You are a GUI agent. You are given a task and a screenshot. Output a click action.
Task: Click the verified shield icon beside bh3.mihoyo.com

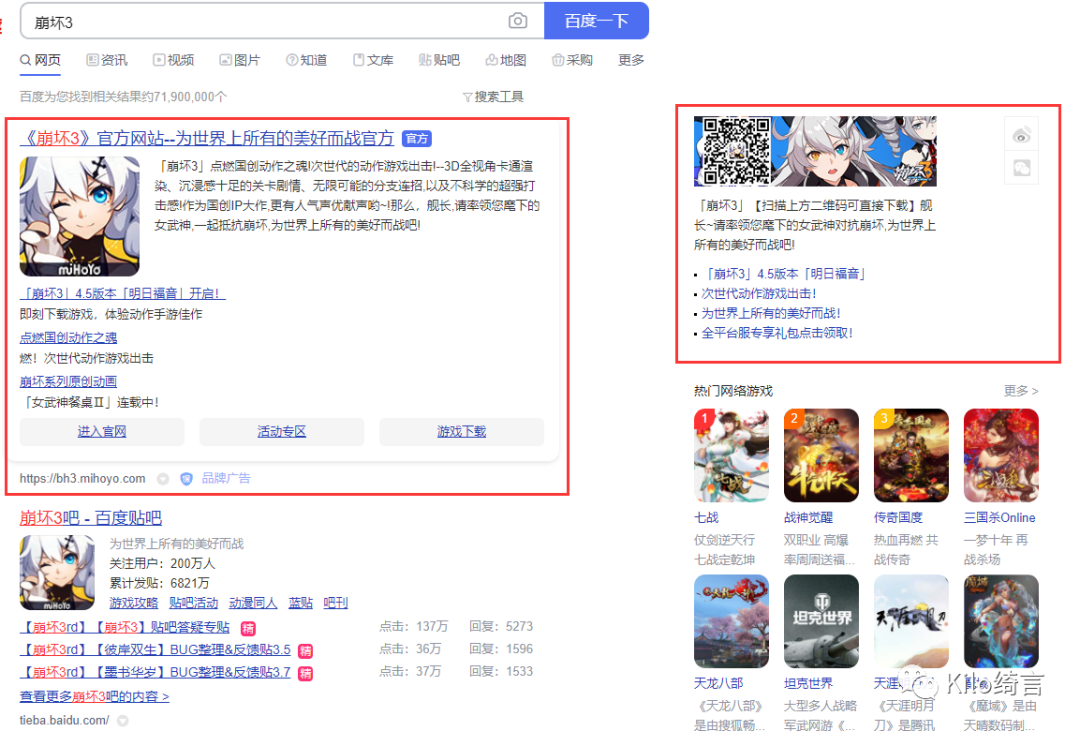(187, 479)
